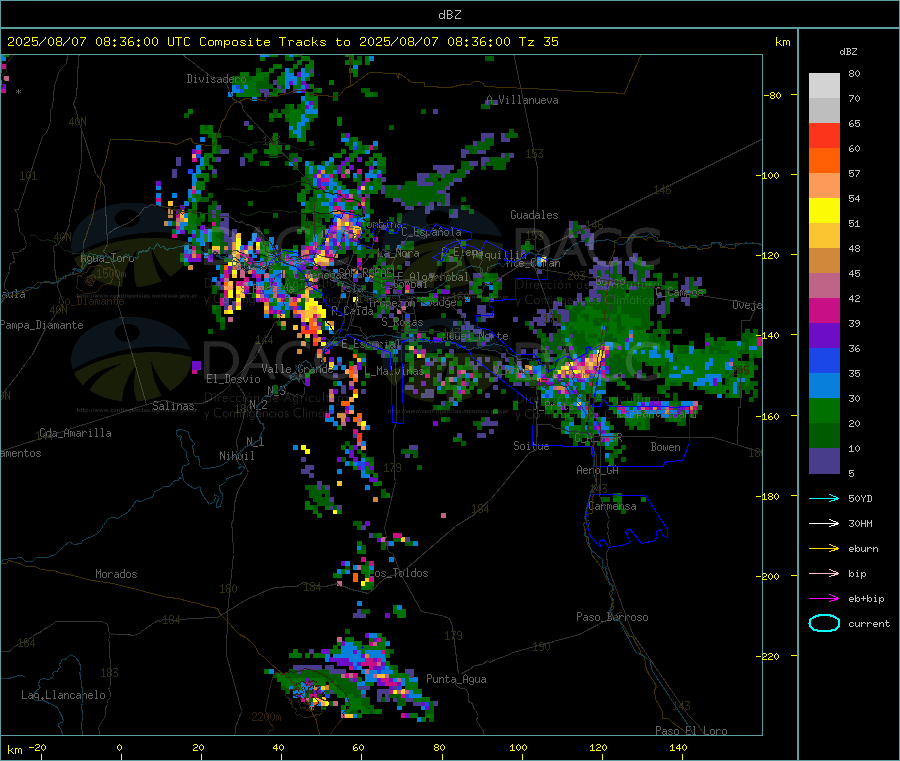
Task: Click the '-200' tick label on the right axis
Action: [769, 576]
